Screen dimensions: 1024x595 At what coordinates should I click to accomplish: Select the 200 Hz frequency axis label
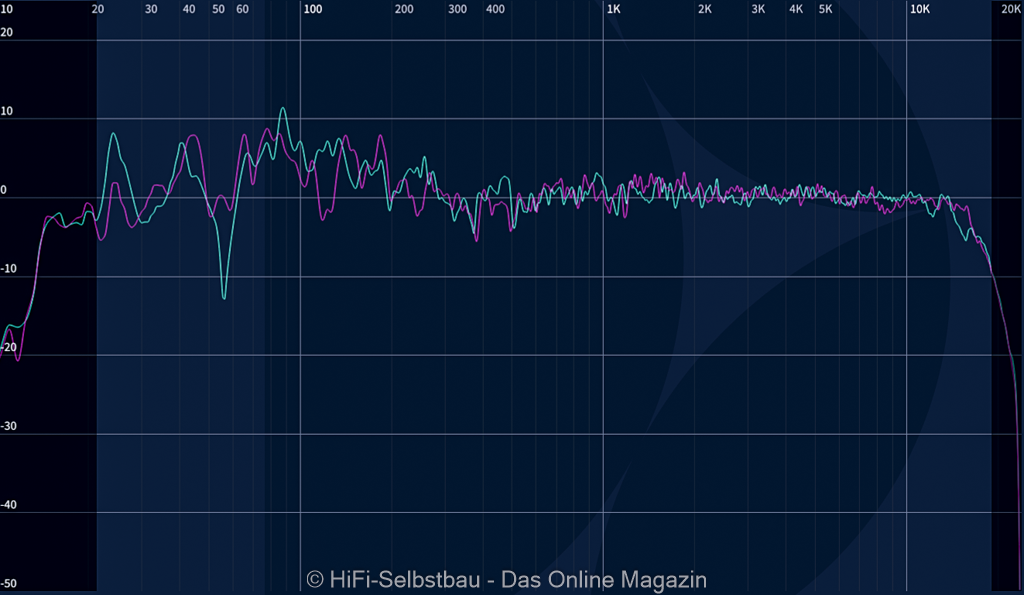coord(403,9)
